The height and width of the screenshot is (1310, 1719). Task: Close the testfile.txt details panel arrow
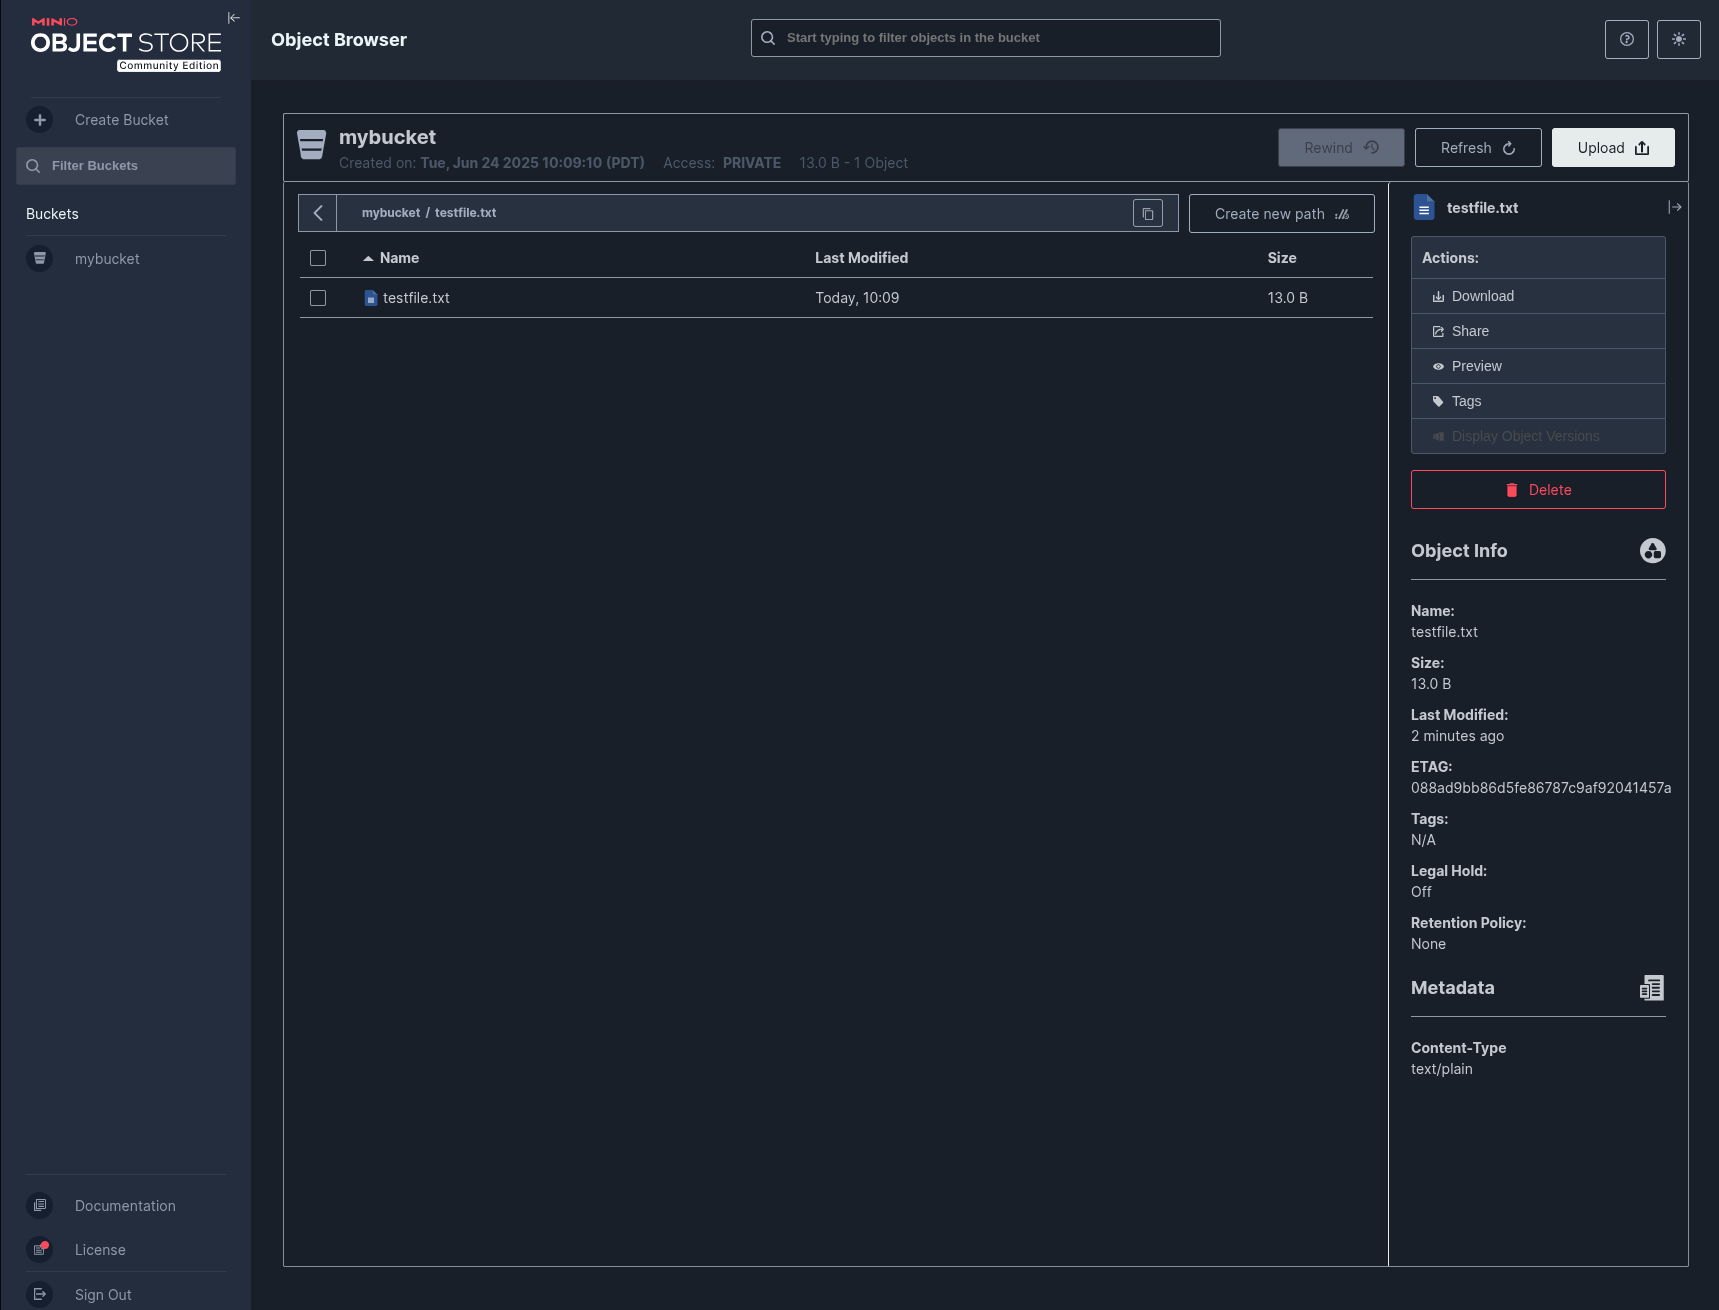[x=1675, y=207]
